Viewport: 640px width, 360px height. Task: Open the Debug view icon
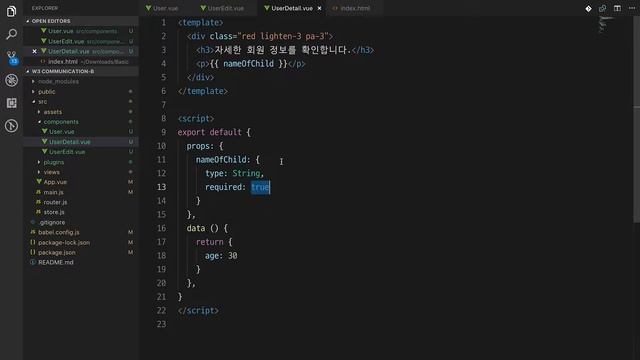[x=11, y=80]
